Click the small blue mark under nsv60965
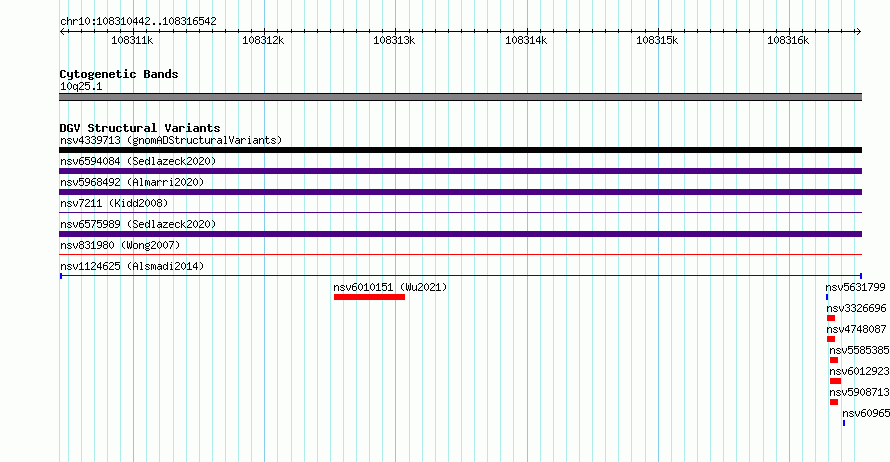This screenshot has width=890, height=462. click(844, 423)
